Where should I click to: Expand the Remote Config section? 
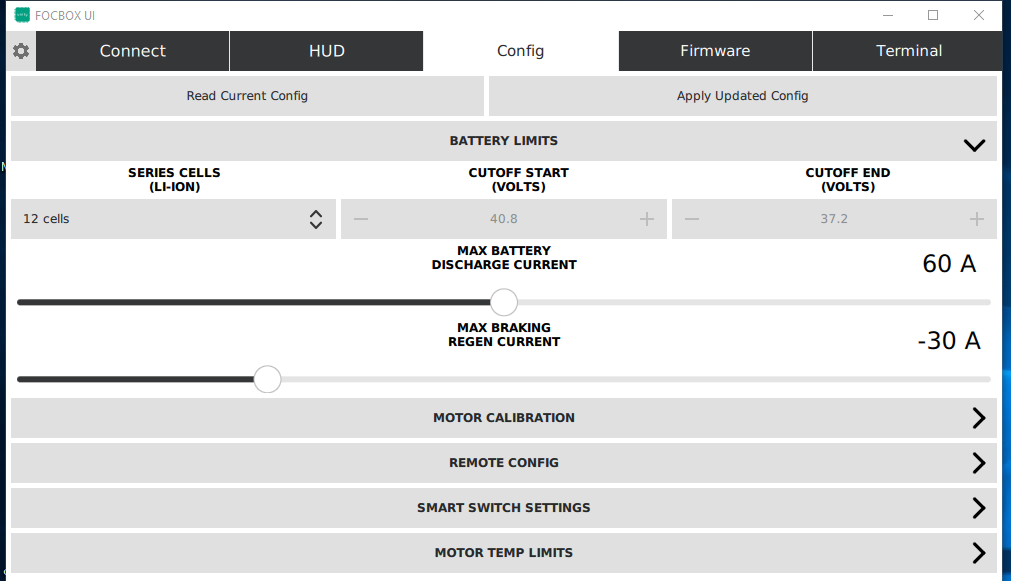(978, 463)
